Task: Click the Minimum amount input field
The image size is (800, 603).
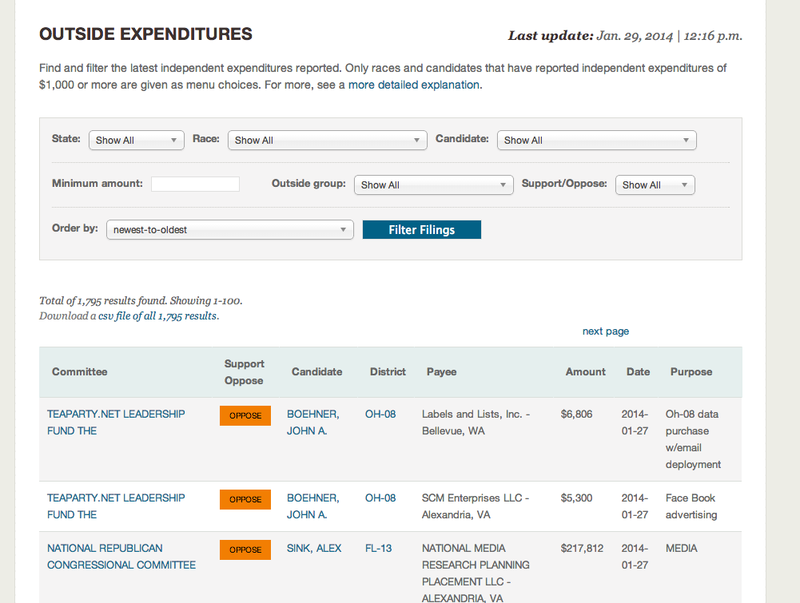Action: pos(195,184)
